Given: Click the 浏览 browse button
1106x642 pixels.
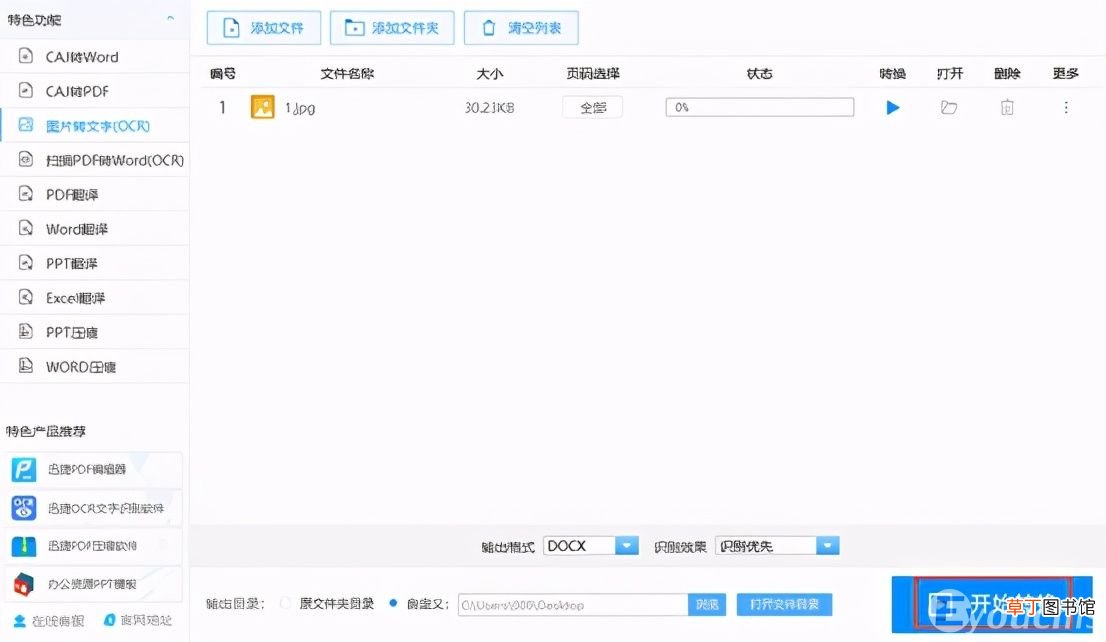Looking at the screenshot, I should (707, 605).
